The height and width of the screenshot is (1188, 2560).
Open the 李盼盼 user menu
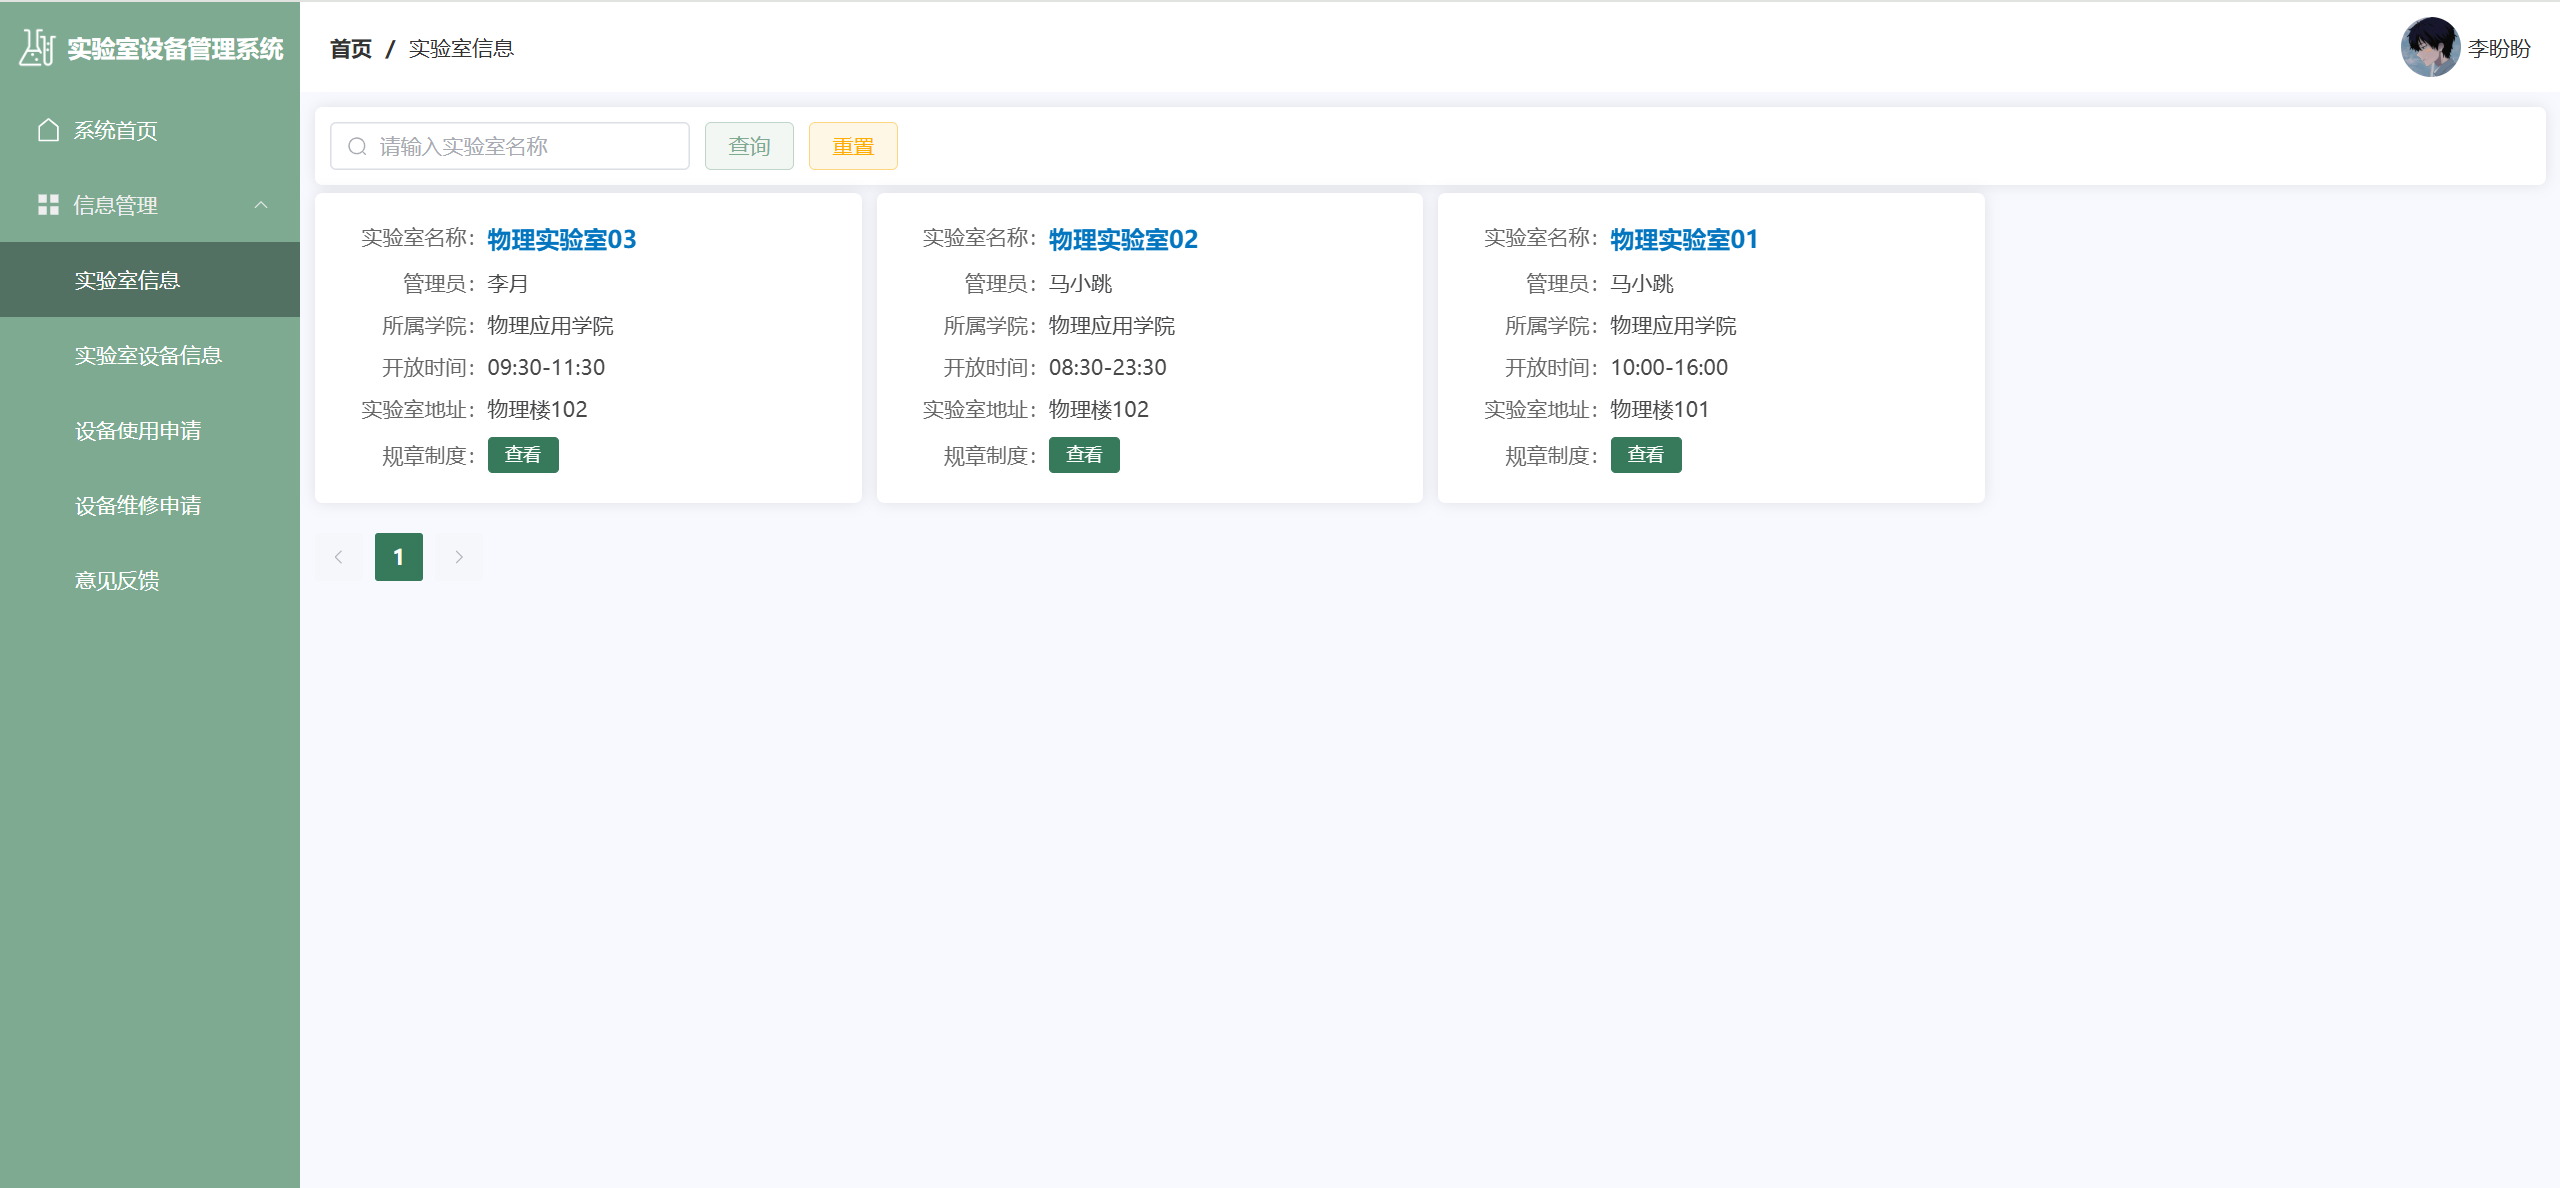pyautogui.click(x=2498, y=48)
